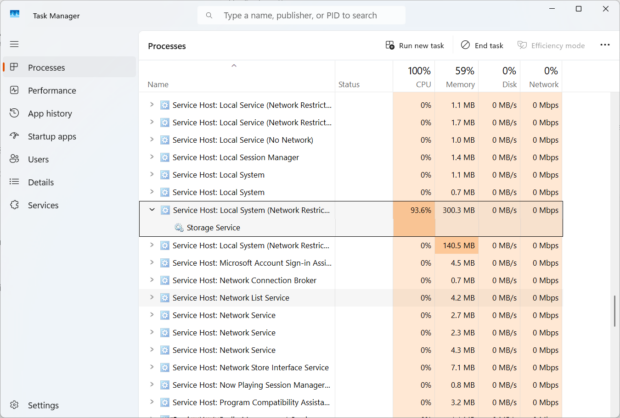Expand Service Host: Microsoft Account Sign-in Assistant
620x418 pixels.
point(151,263)
